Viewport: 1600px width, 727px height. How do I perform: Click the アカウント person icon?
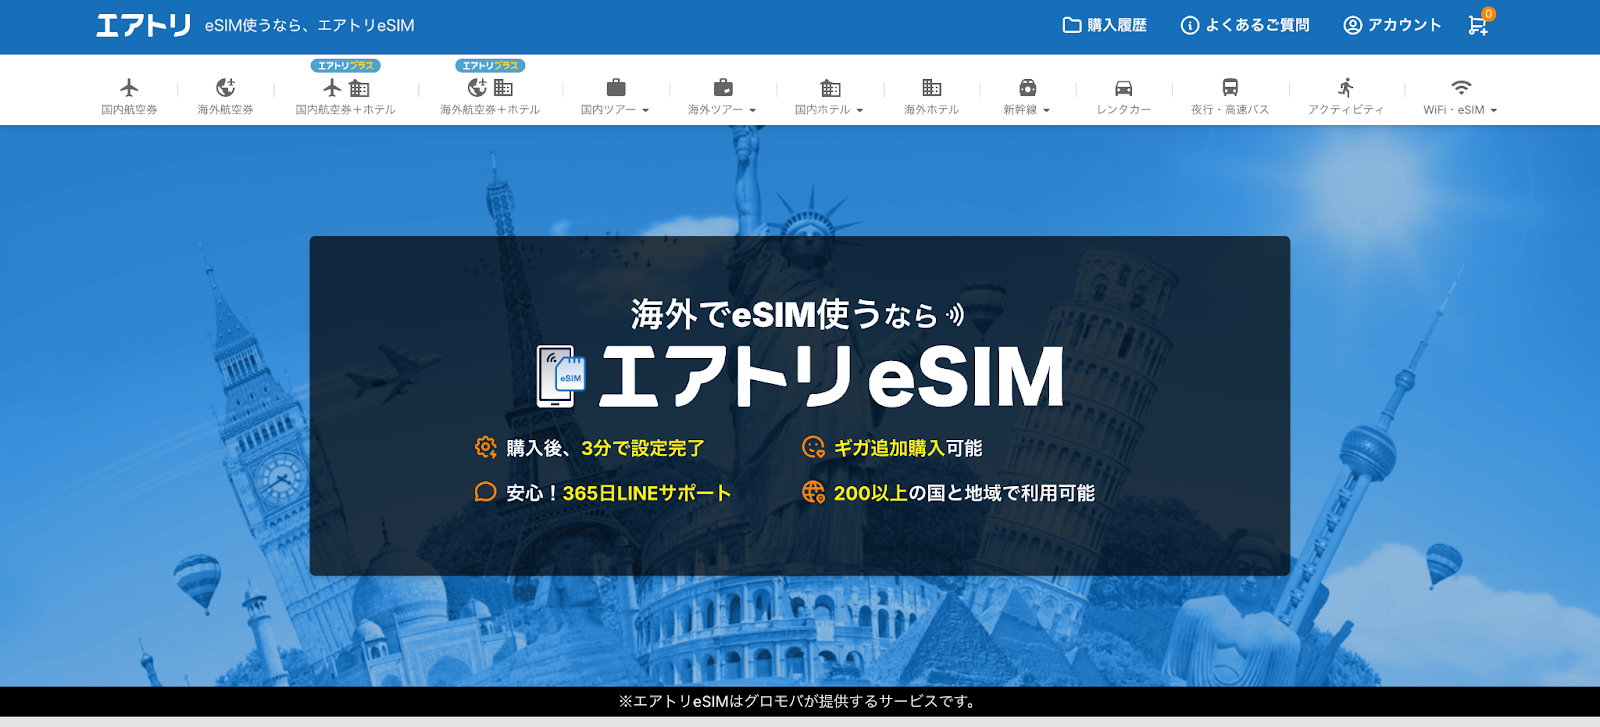(x=1353, y=25)
